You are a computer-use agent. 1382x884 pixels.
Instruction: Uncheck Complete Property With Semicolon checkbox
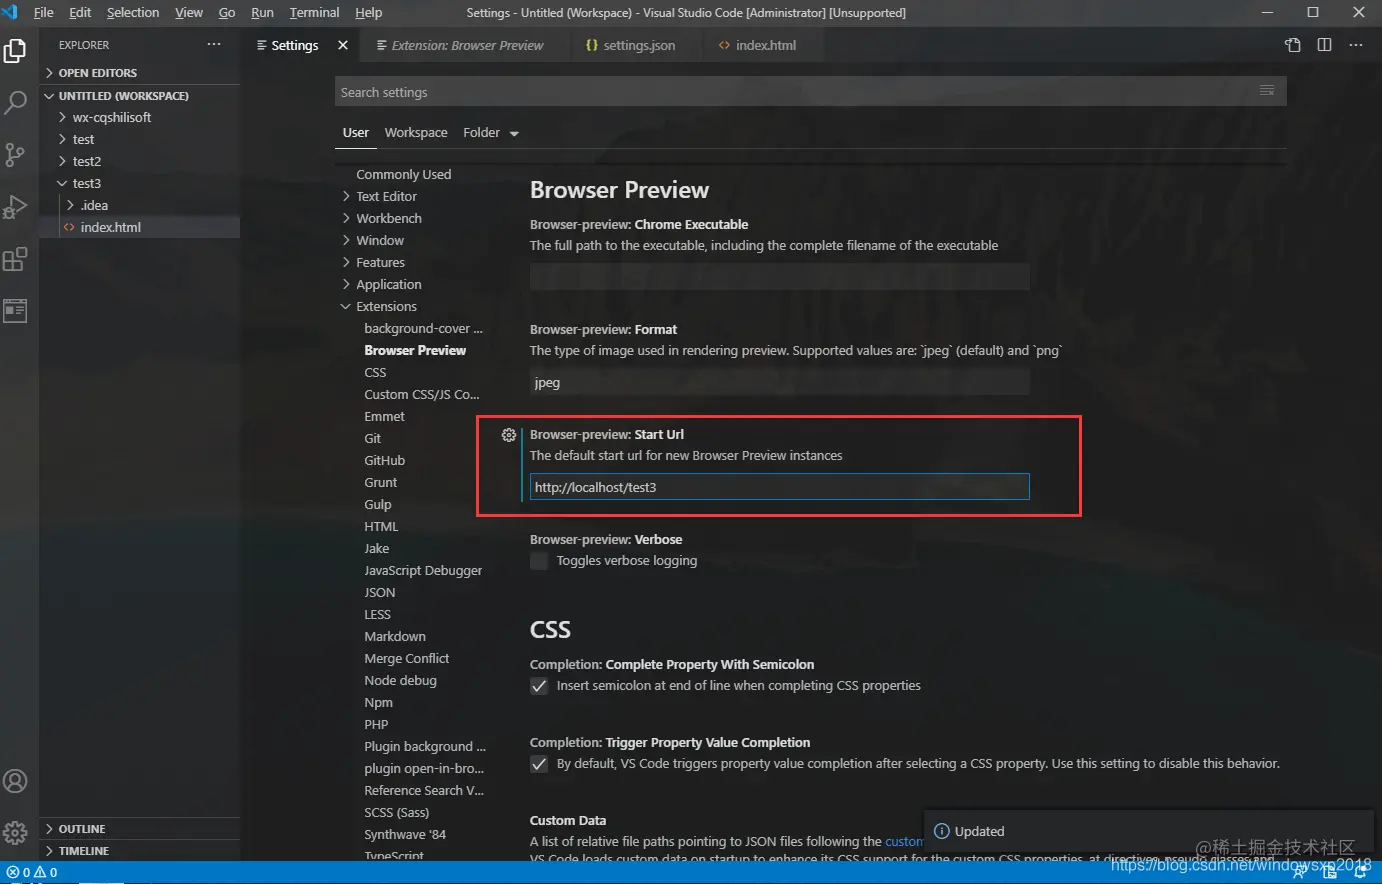click(x=539, y=686)
